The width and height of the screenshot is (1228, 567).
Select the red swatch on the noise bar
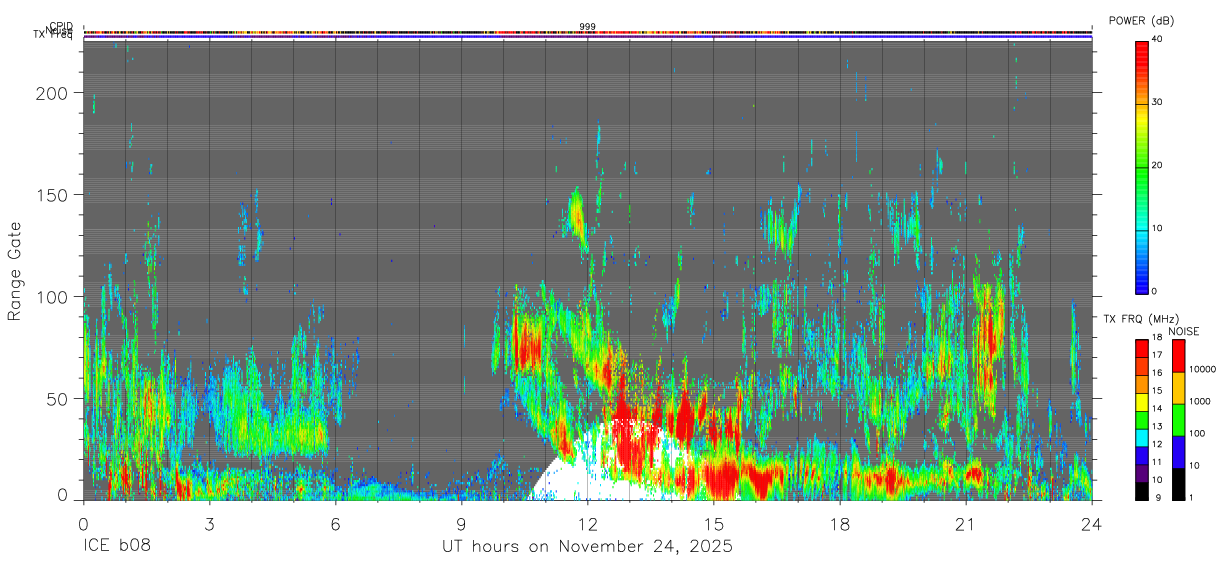tap(1179, 356)
